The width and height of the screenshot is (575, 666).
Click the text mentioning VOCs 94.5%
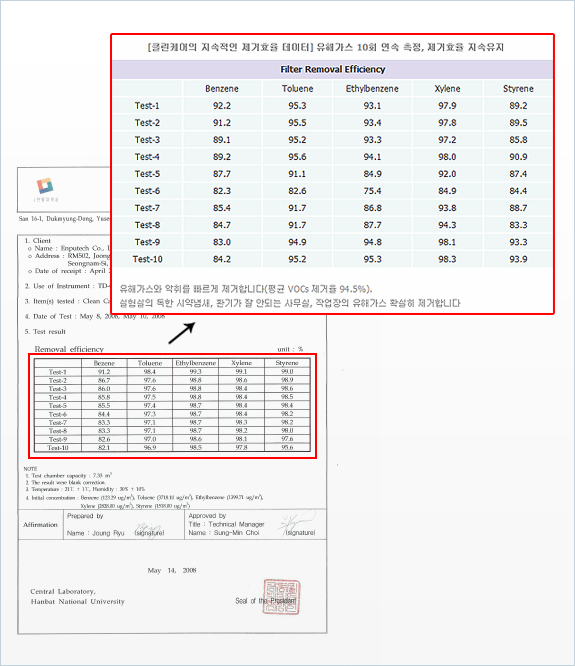tap(246, 289)
